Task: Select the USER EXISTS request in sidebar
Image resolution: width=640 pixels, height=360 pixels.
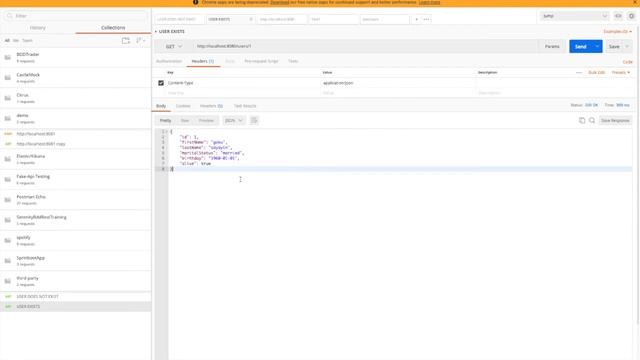Action: click(76, 307)
